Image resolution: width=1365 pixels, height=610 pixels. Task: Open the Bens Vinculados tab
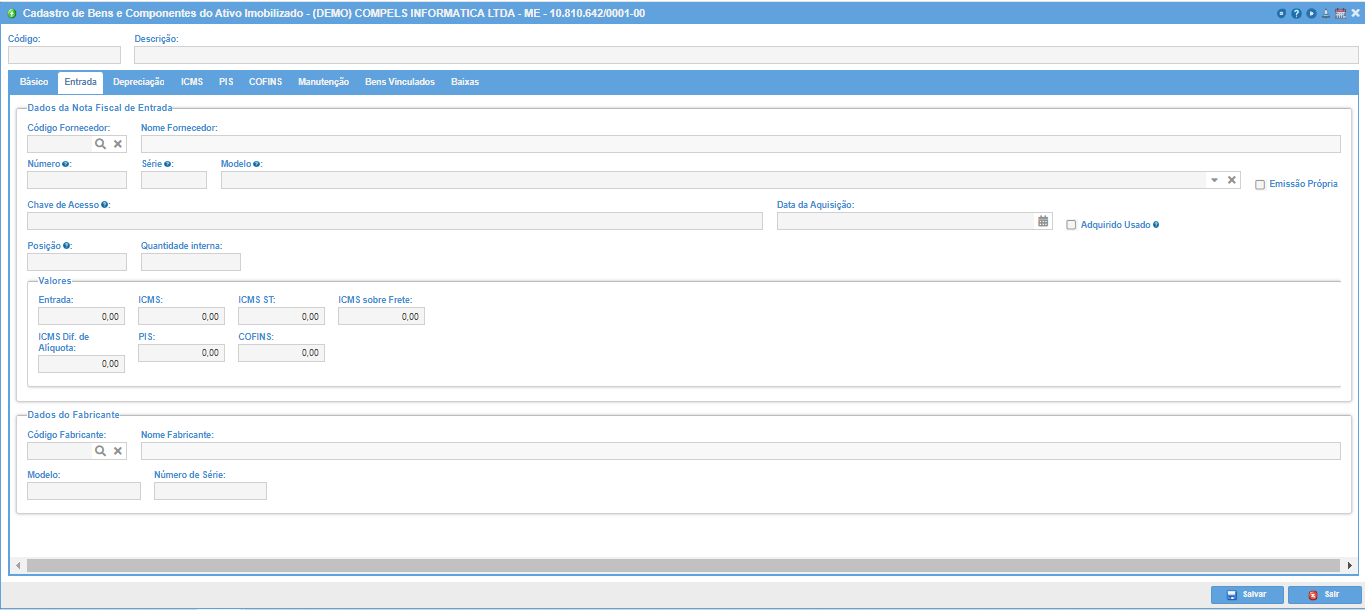pyautogui.click(x=400, y=82)
